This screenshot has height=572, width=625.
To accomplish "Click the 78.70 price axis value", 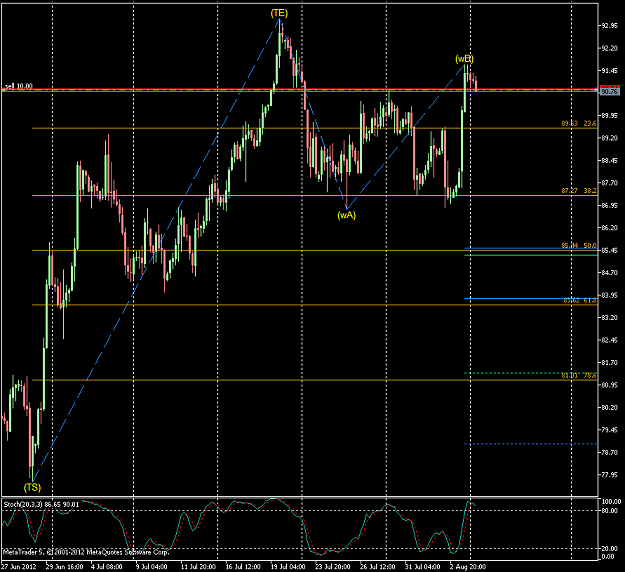I will 609,452.
